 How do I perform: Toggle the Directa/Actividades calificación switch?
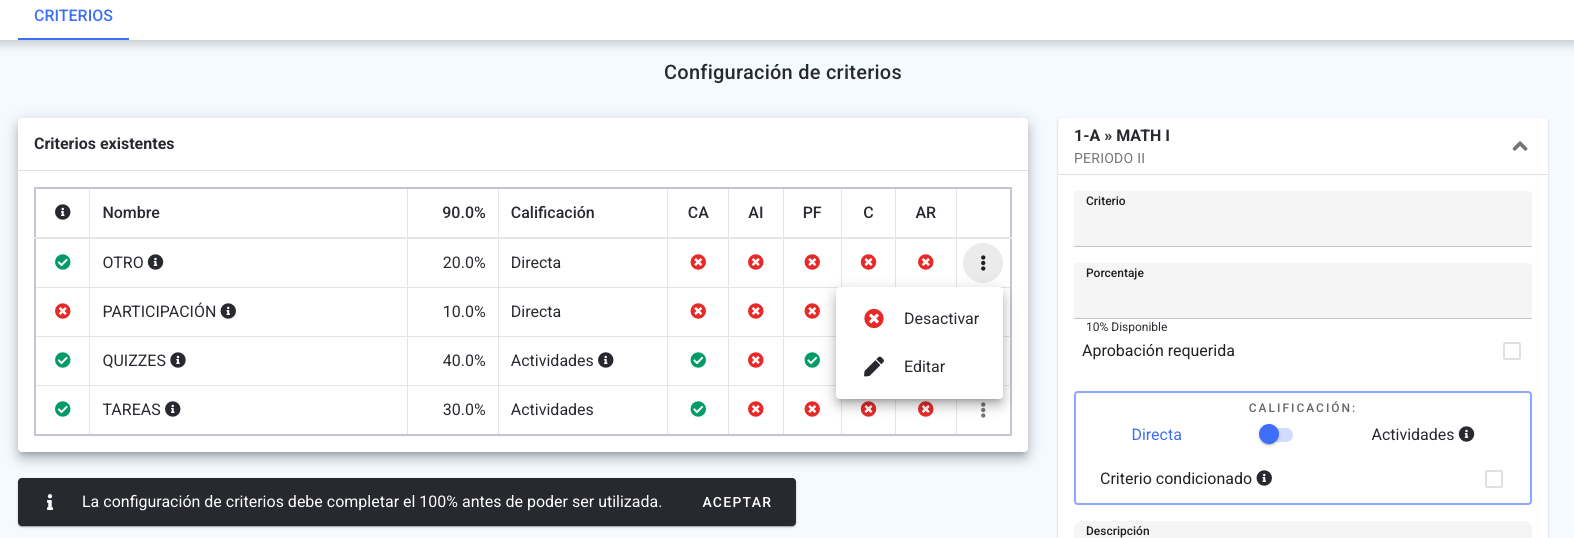tap(1275, 434)
